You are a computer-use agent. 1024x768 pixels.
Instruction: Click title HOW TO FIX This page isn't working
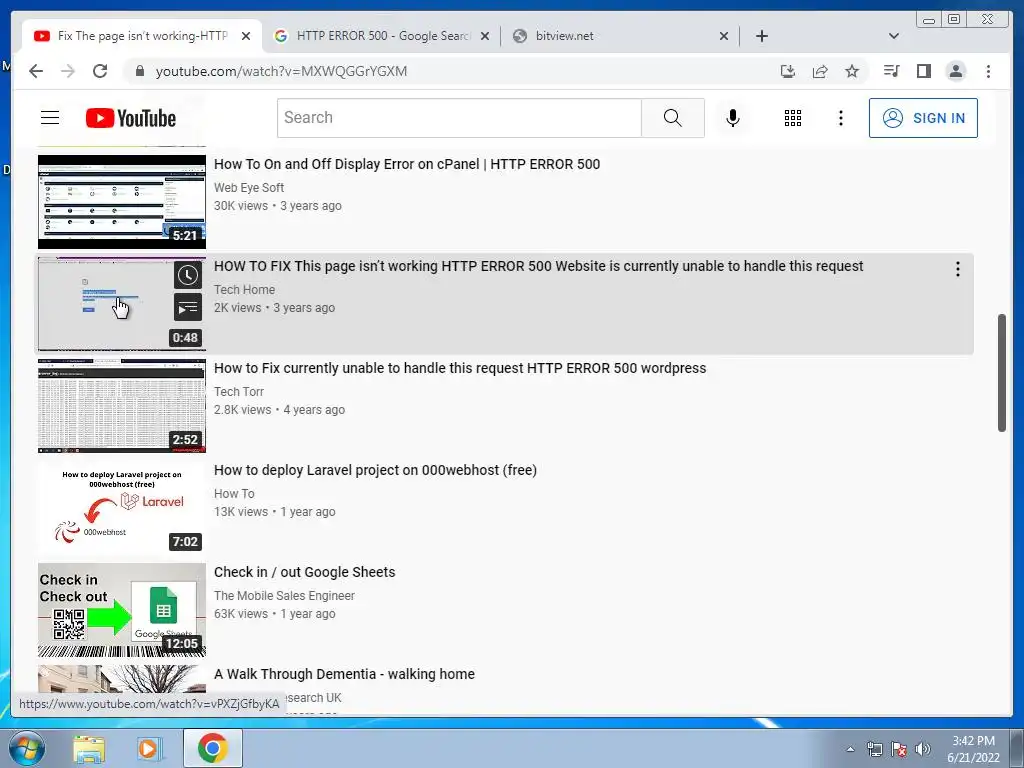pos(539,266)
